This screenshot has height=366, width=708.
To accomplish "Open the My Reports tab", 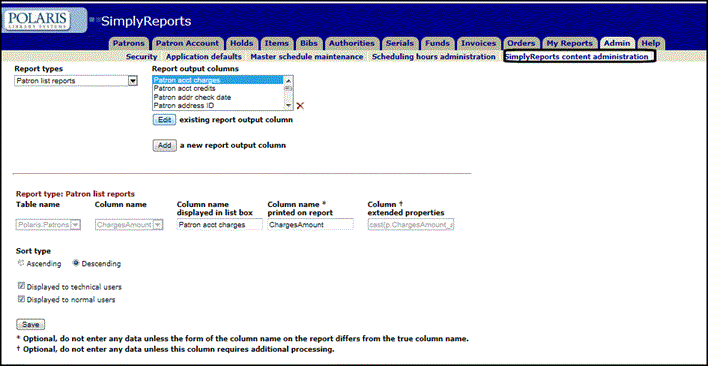I will [569, 43].
